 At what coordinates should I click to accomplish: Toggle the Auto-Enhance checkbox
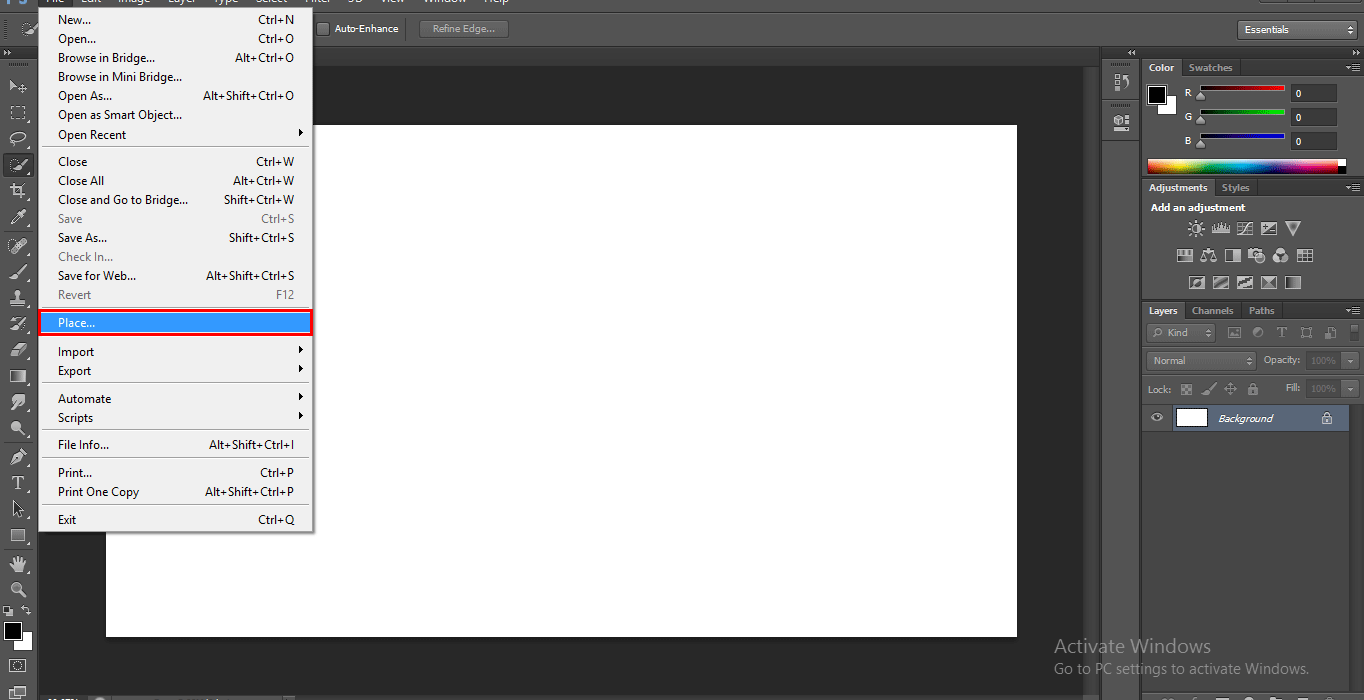click(323, 29)
